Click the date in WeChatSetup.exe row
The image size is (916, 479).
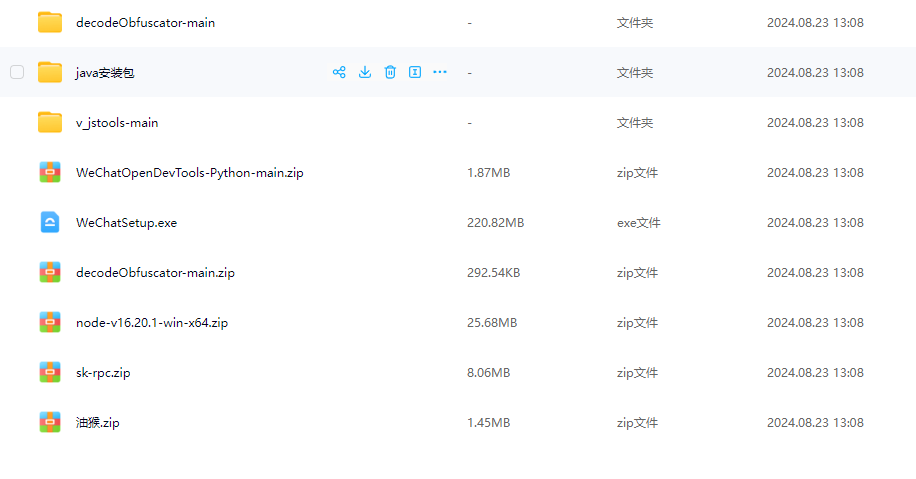tap(815, 223)
